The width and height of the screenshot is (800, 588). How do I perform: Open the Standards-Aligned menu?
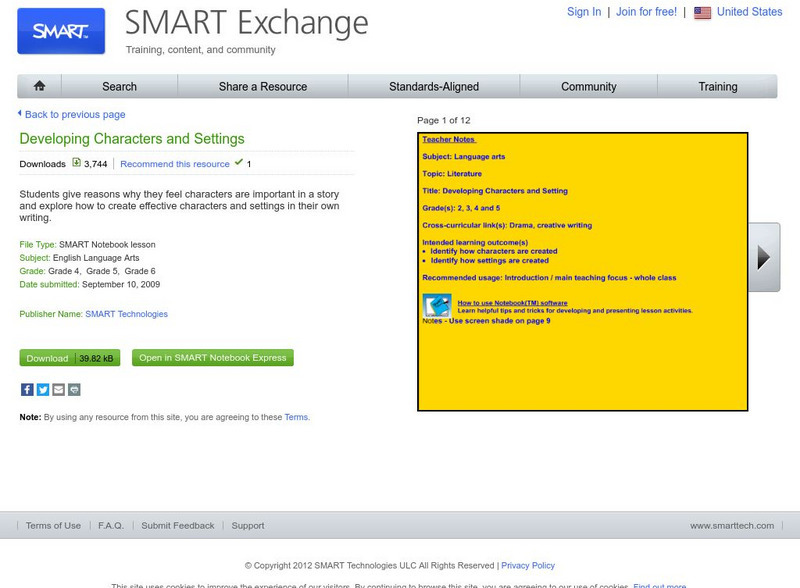[434, 86]
